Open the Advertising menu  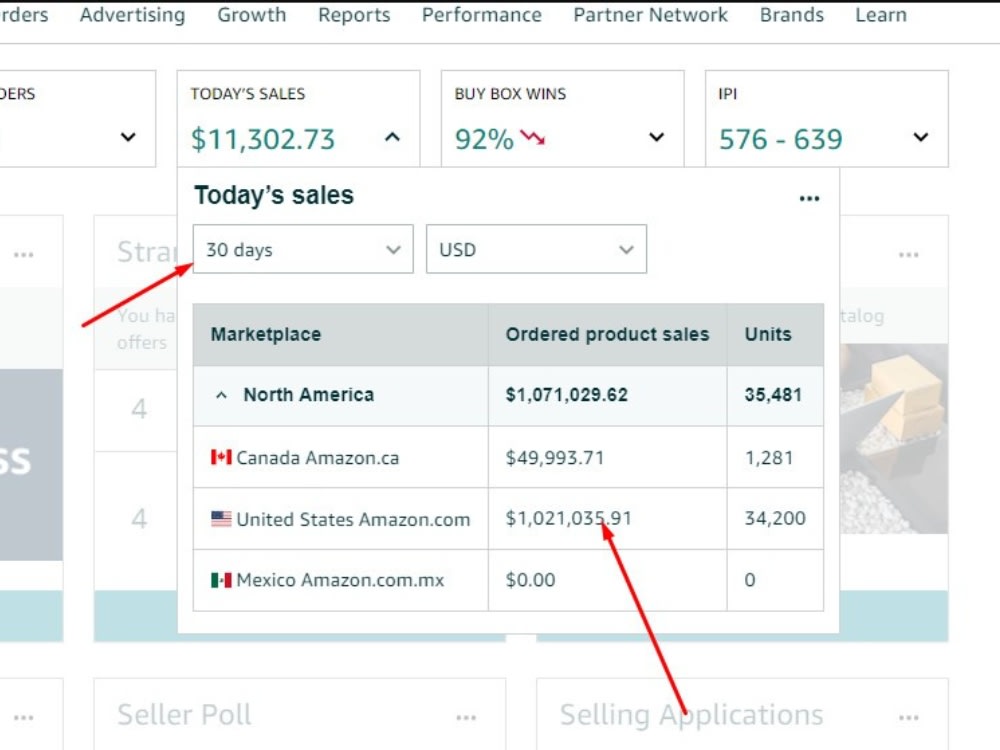point(132,15)
